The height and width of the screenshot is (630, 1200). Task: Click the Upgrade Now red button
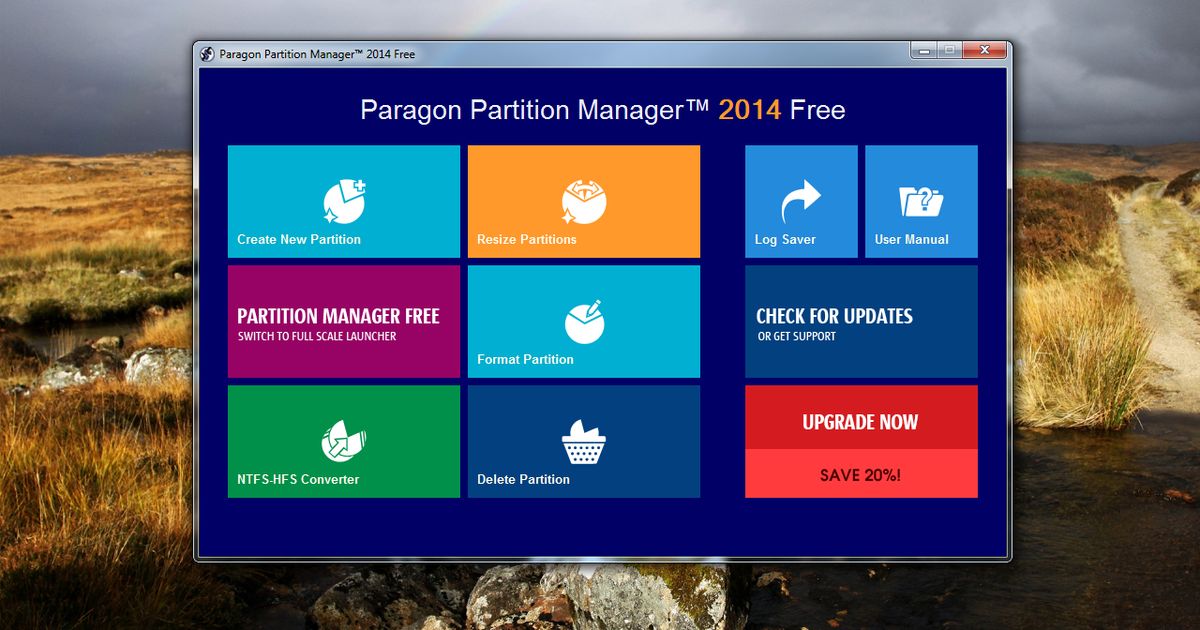click(x=860, y=422)
